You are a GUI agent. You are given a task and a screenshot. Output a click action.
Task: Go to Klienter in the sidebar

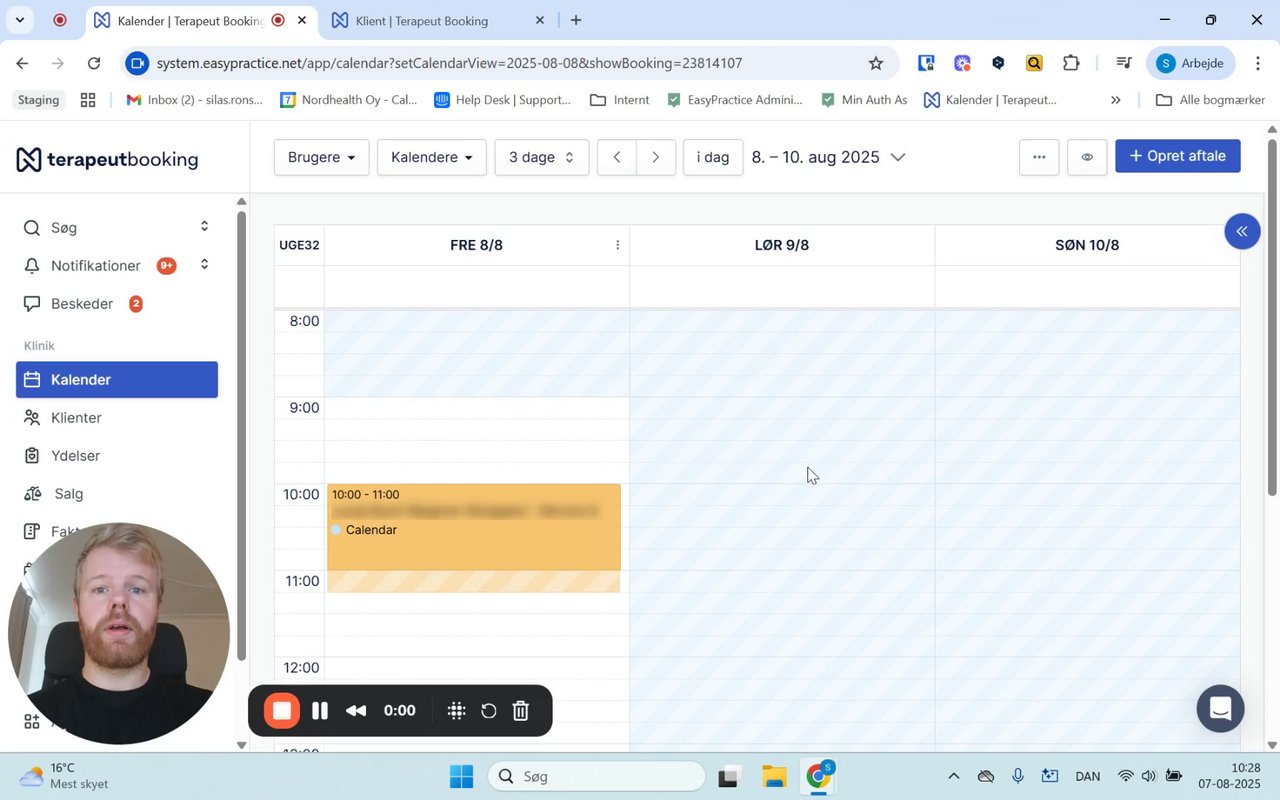[76, 418]
